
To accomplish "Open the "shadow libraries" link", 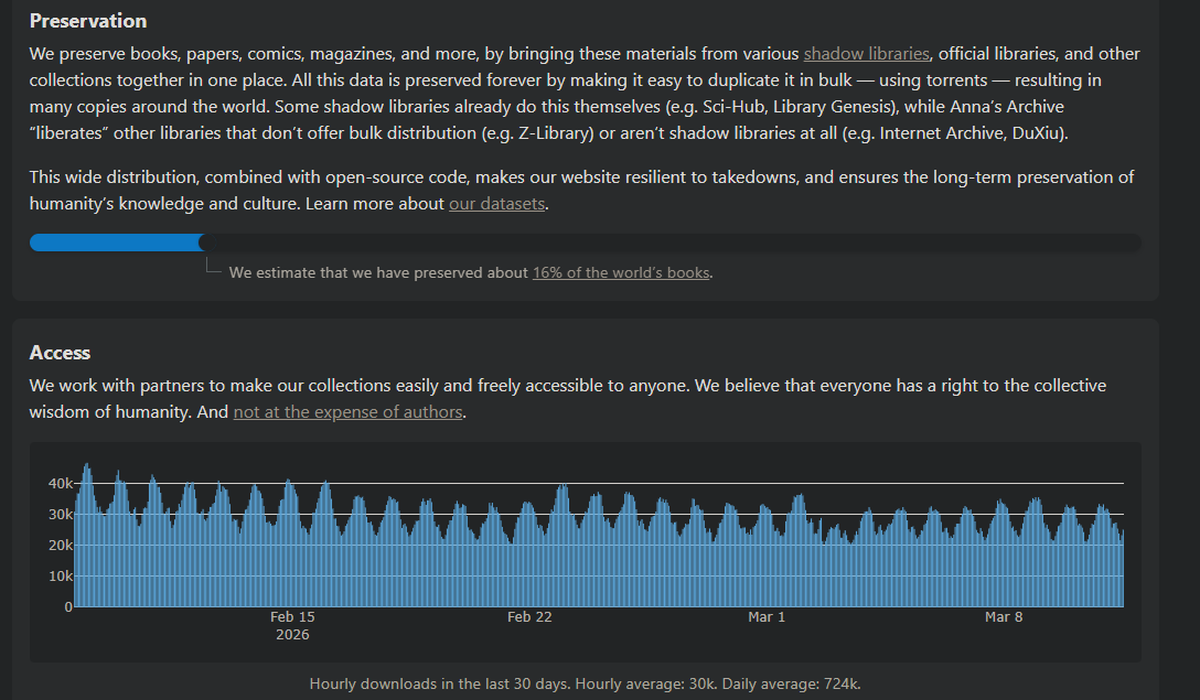I will click(866, 54).
